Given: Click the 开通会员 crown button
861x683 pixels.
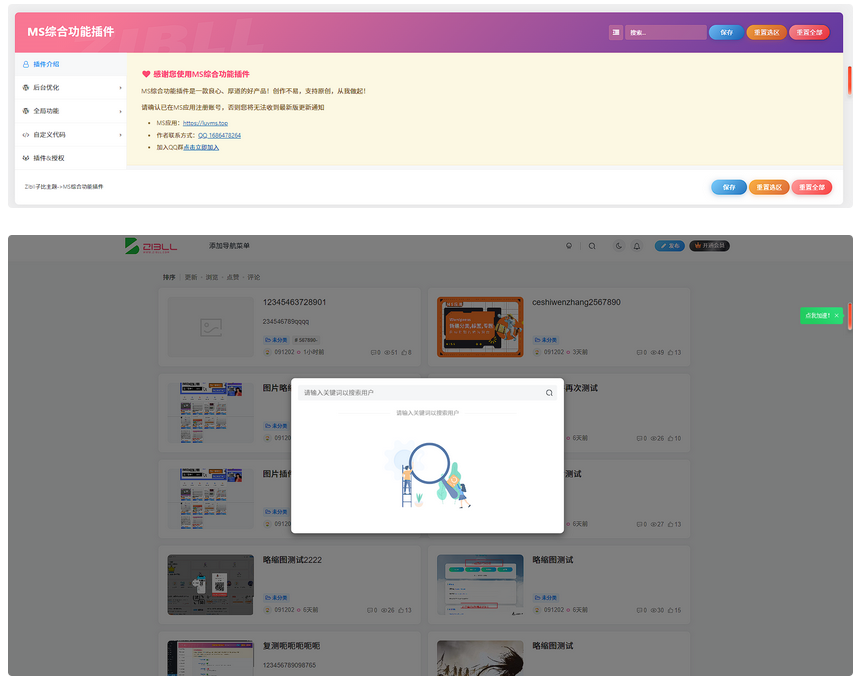Looking at the screenshot, I should click(709, 246).
